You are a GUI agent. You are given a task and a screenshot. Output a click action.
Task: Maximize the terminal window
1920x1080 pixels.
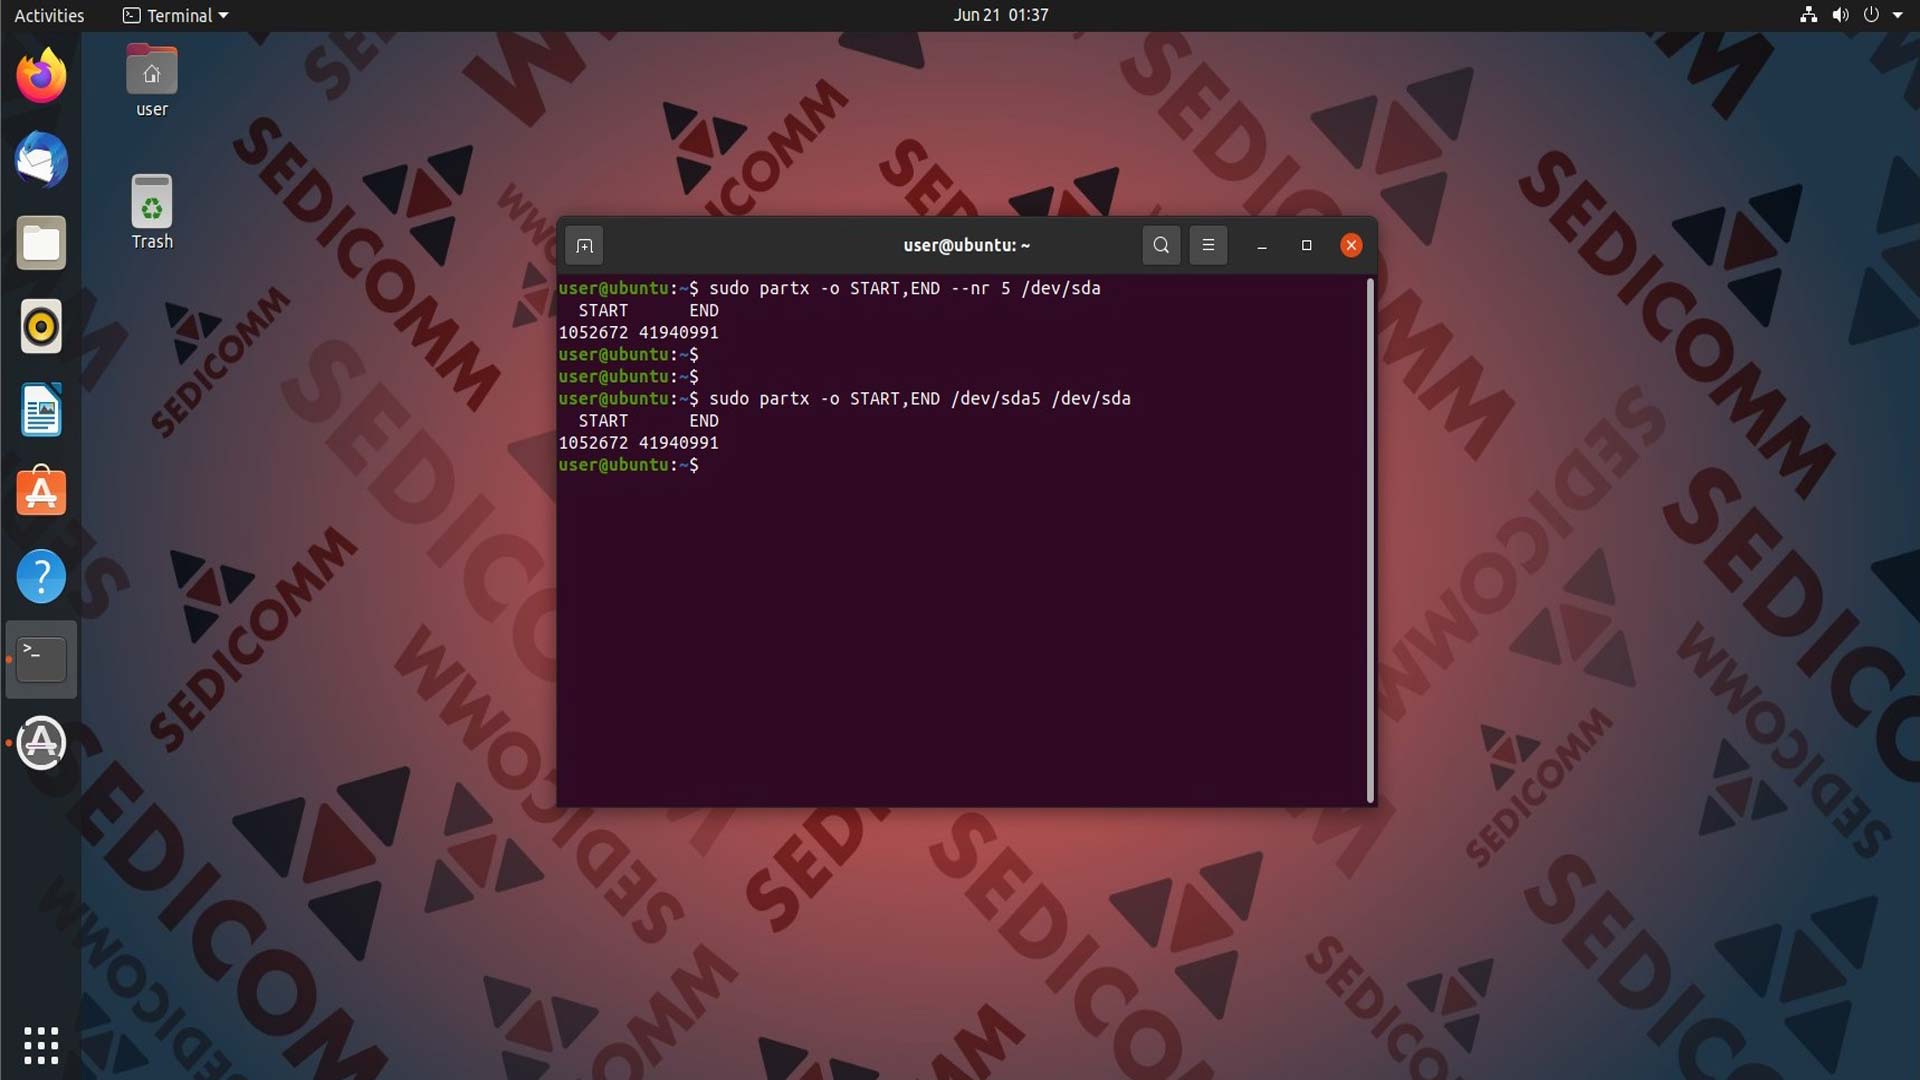pos(1306,245)
